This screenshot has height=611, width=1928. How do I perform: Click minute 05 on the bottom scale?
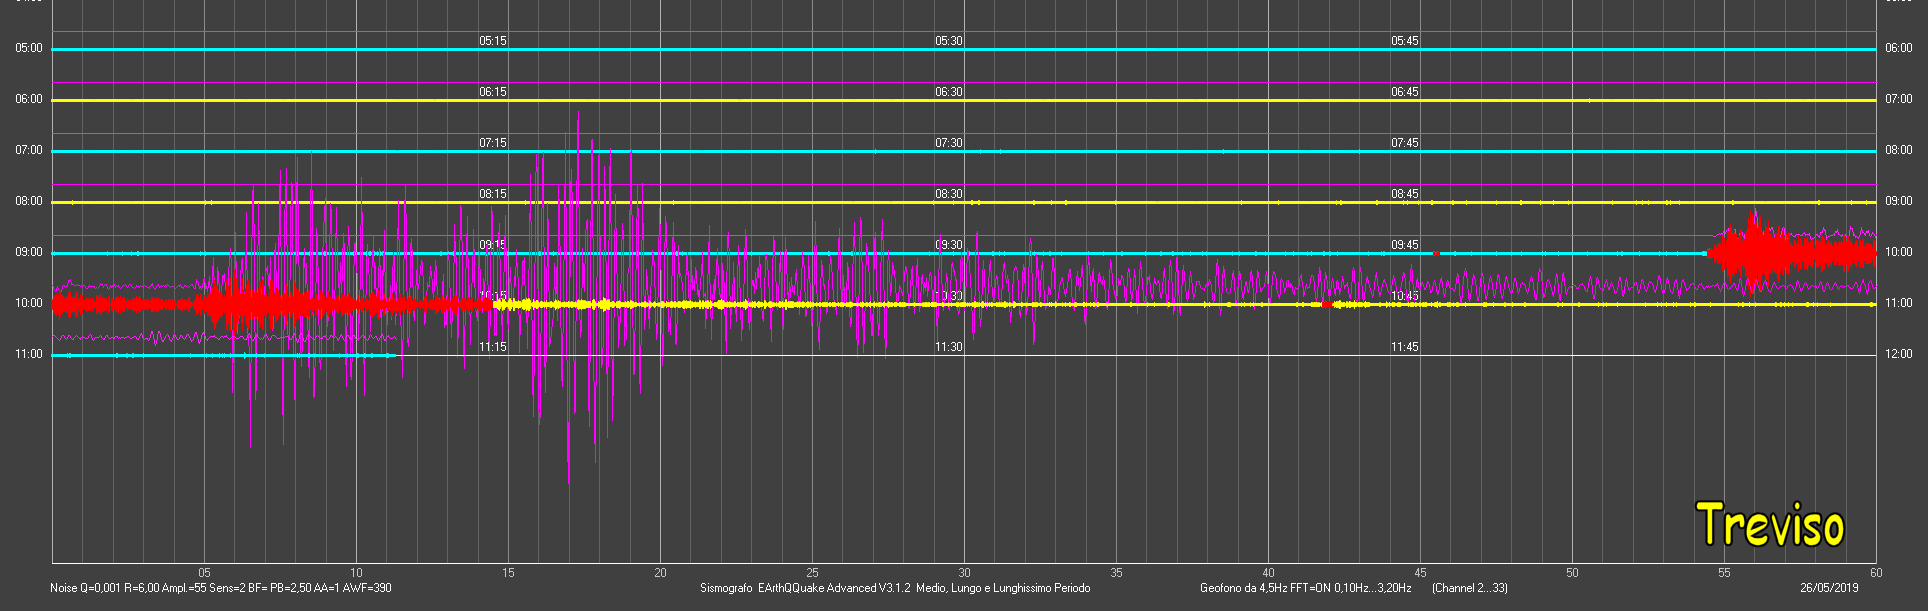point(204,573)
